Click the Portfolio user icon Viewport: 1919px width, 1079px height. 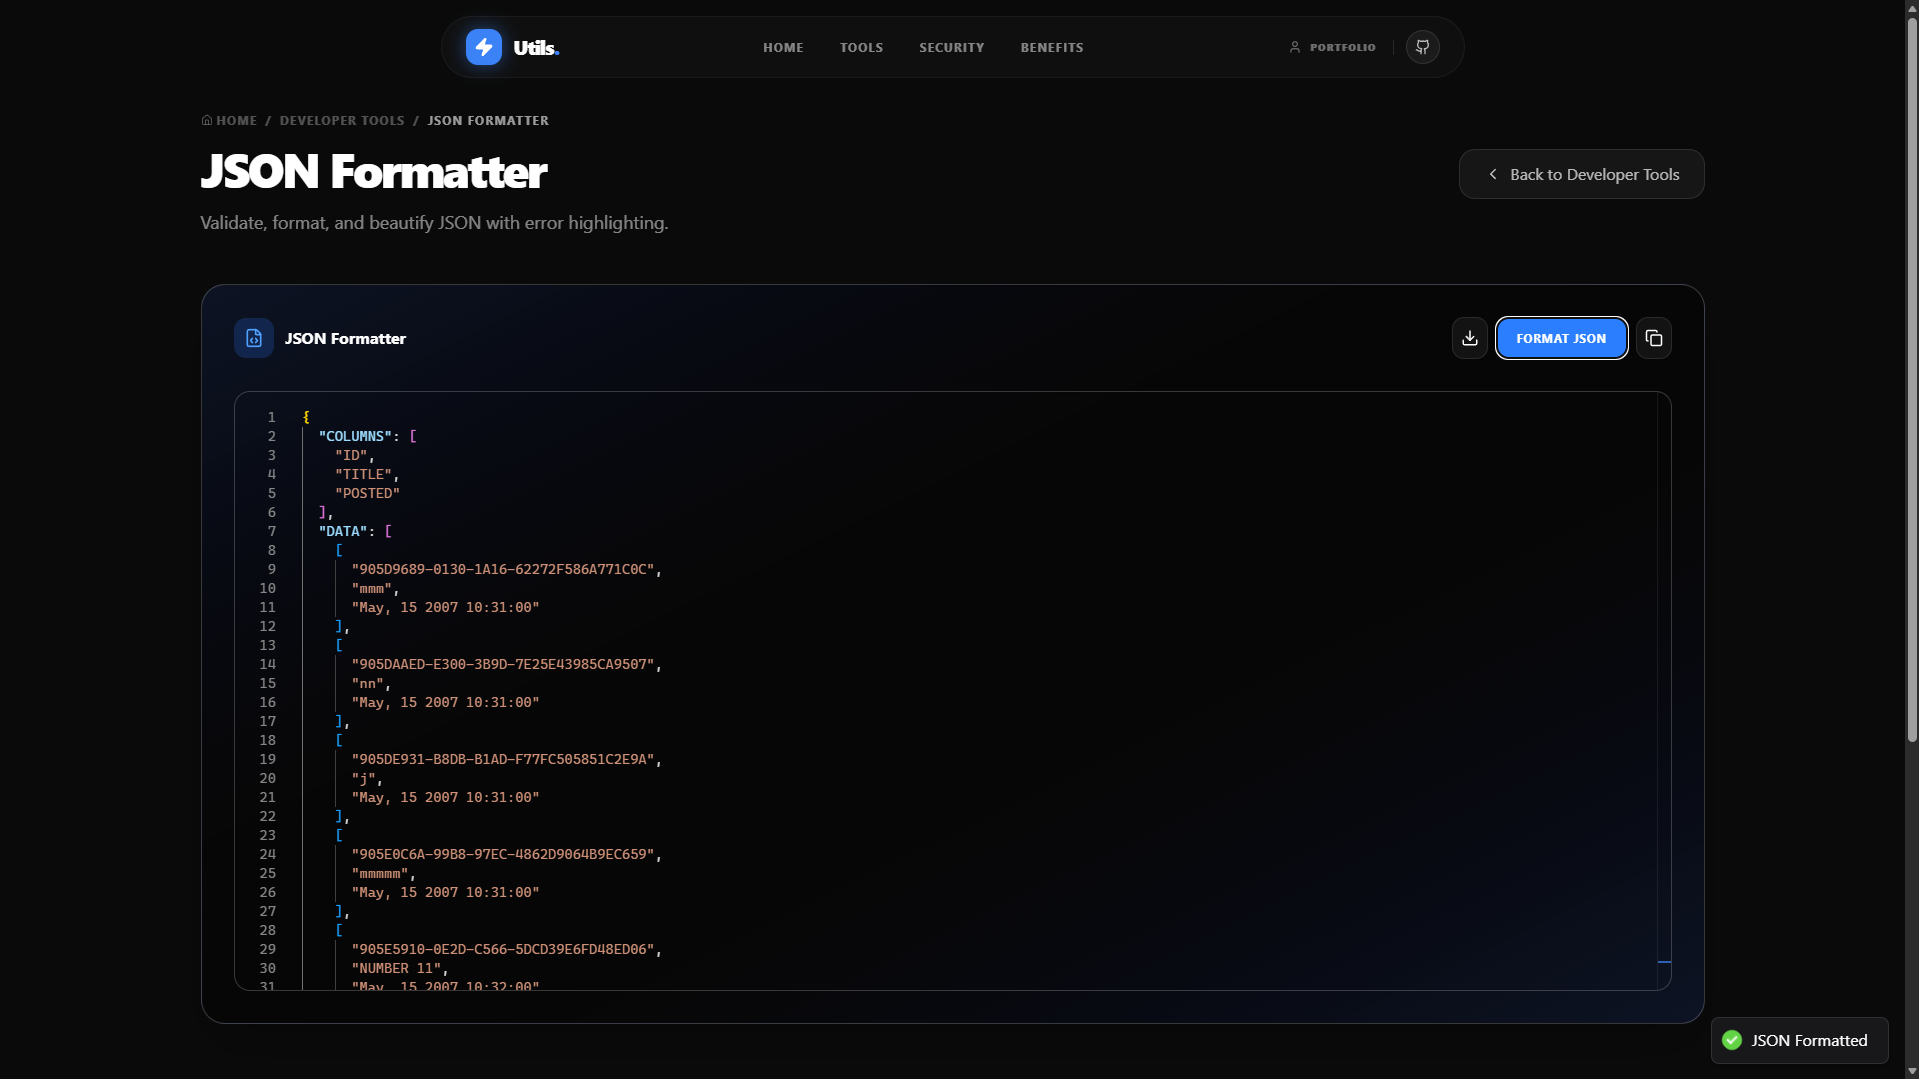[1295, 46]
